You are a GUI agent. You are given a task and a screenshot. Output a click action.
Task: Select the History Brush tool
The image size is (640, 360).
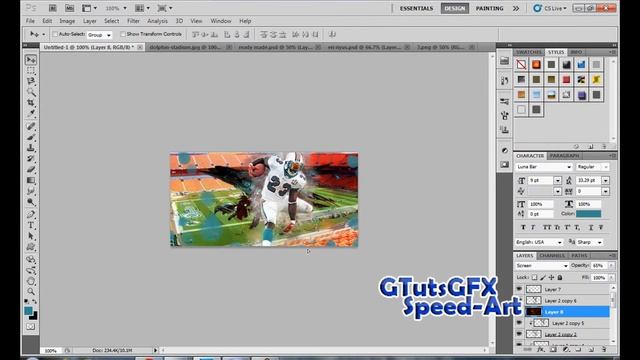pos(31,158)
